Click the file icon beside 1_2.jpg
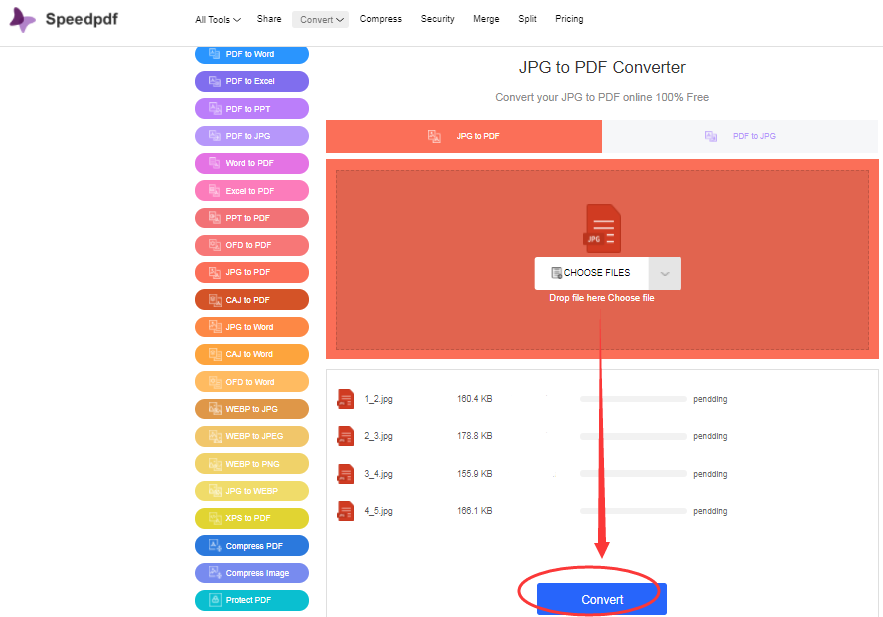 tap(345, 399)
